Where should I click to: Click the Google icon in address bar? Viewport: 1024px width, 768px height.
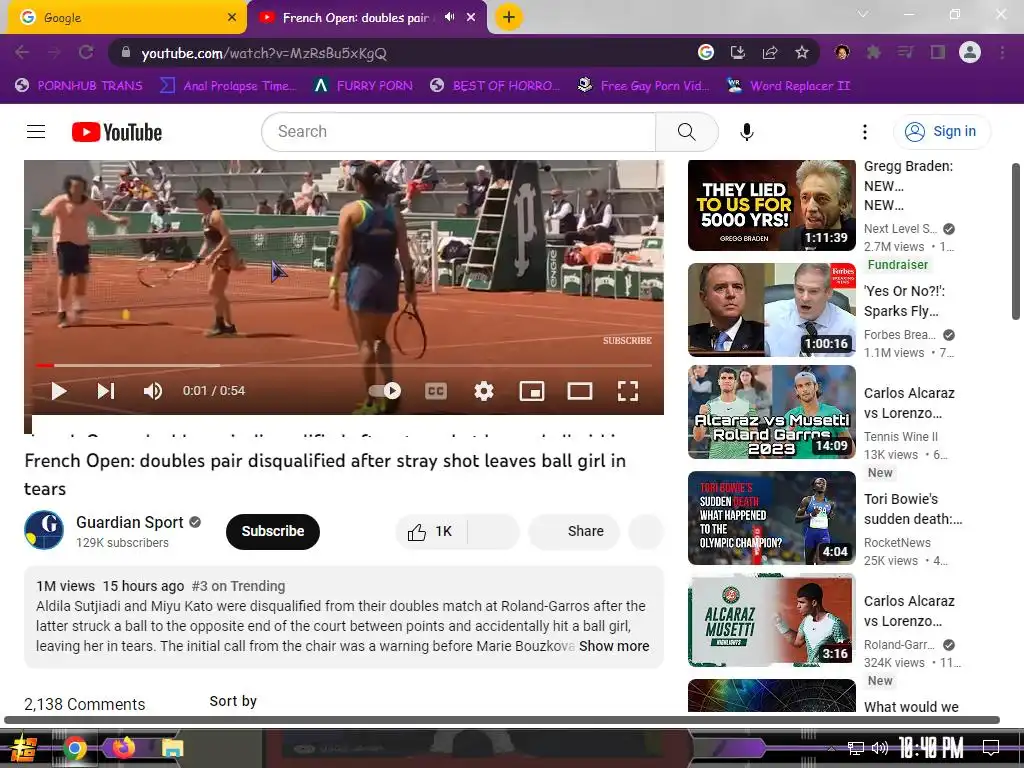click(x=706, y=52)
